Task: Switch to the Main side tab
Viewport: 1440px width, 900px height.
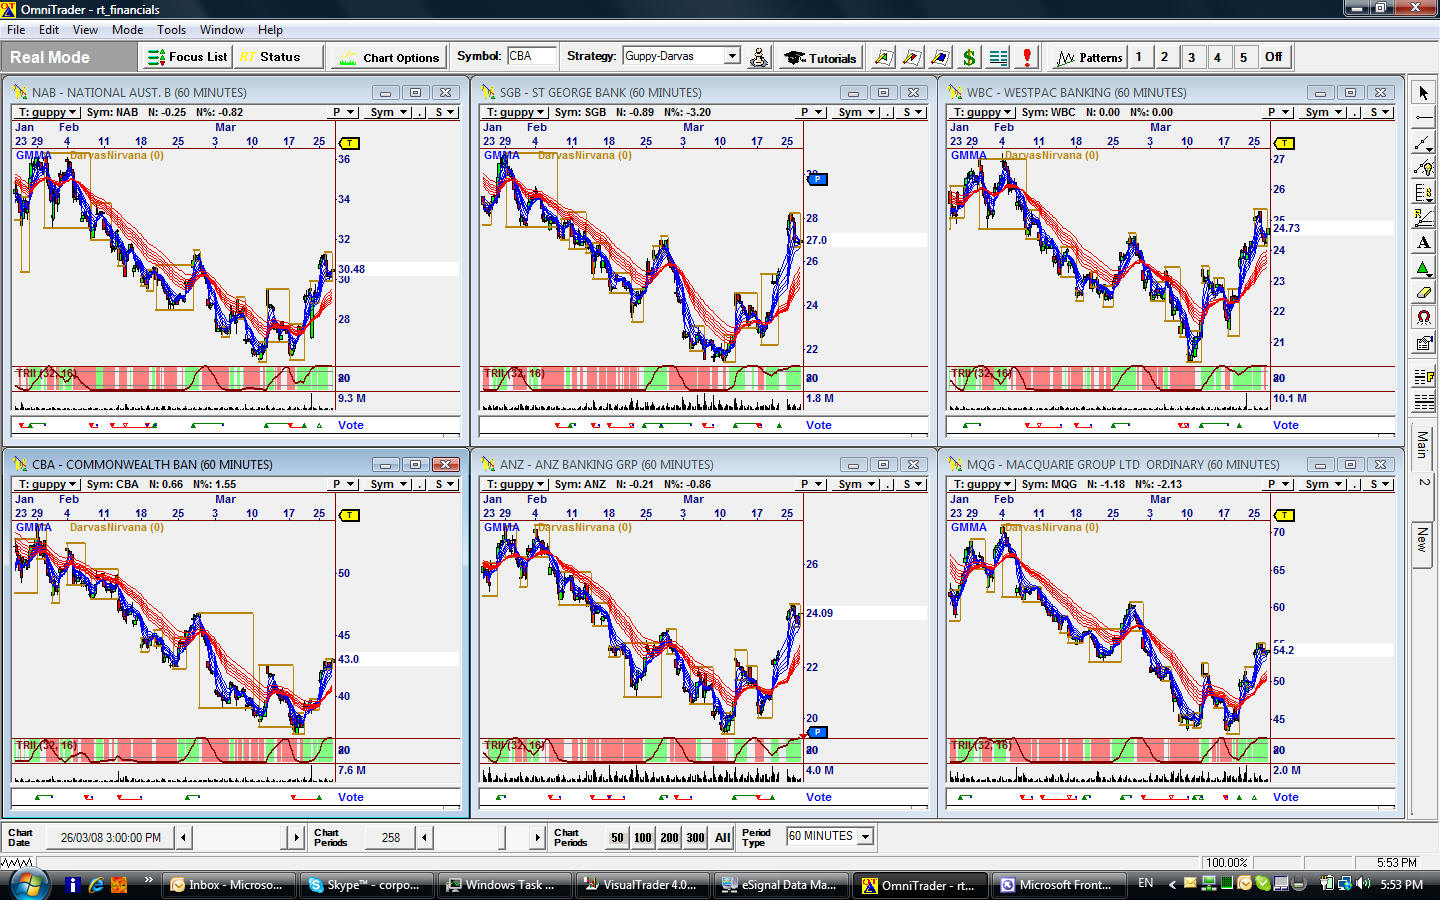Action: point(1422,444)
